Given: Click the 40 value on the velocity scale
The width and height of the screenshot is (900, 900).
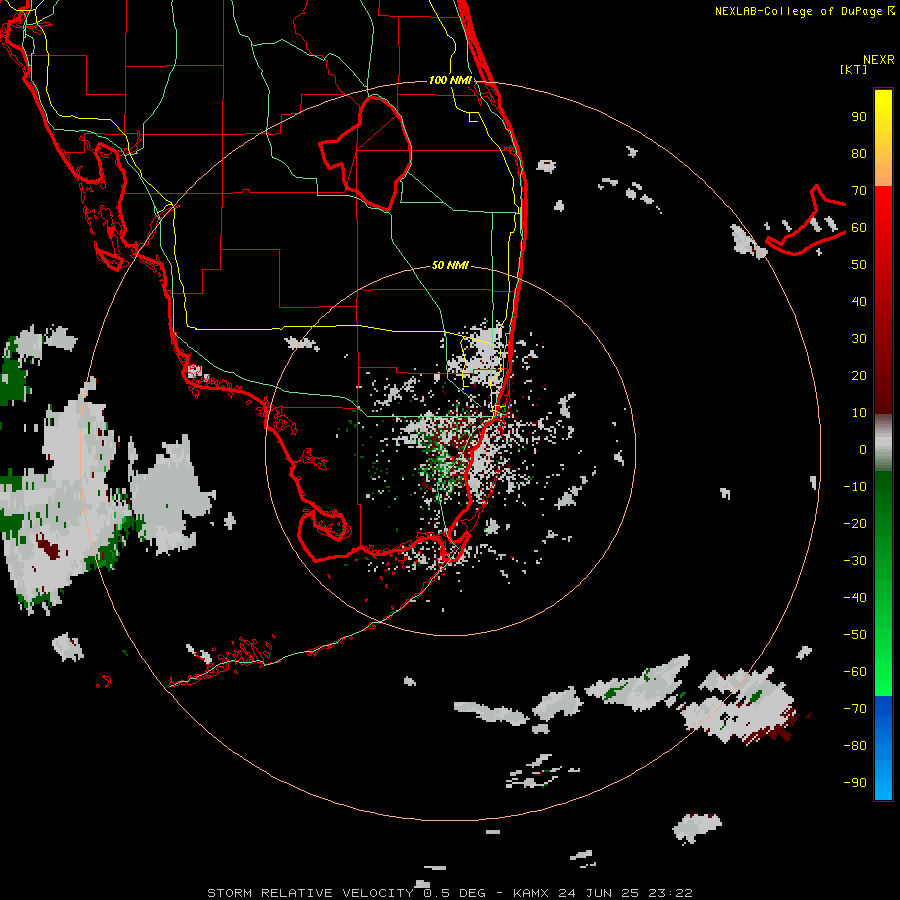Looking at the screenshot, I should pos(859,302).
